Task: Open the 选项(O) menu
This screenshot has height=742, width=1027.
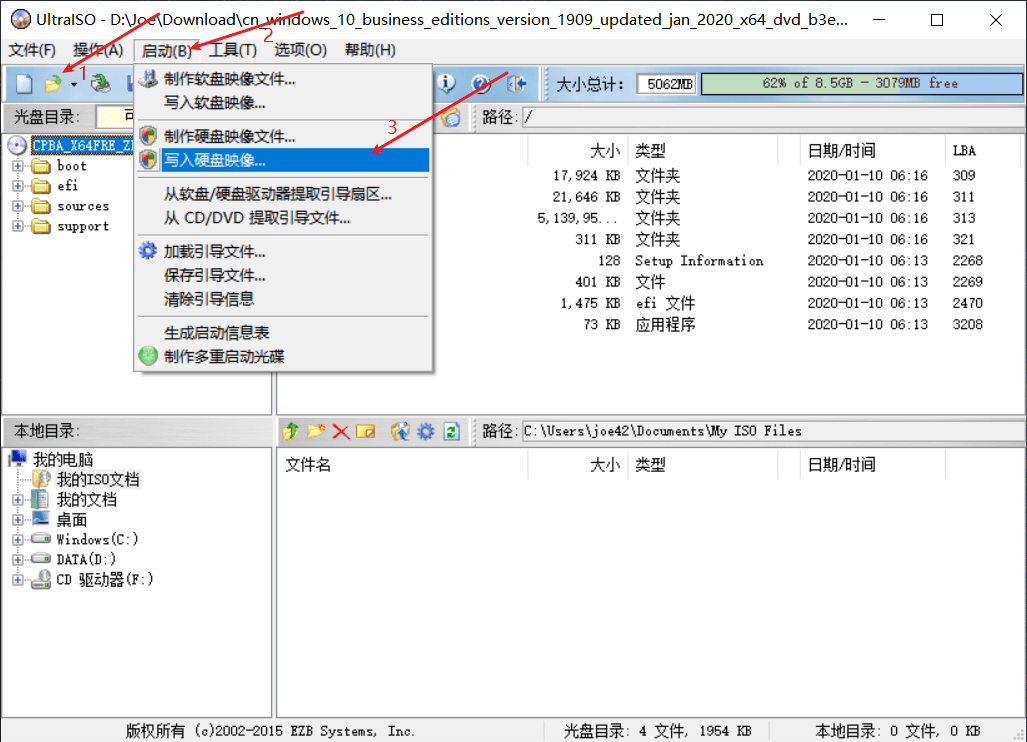Action: (300, 50)
